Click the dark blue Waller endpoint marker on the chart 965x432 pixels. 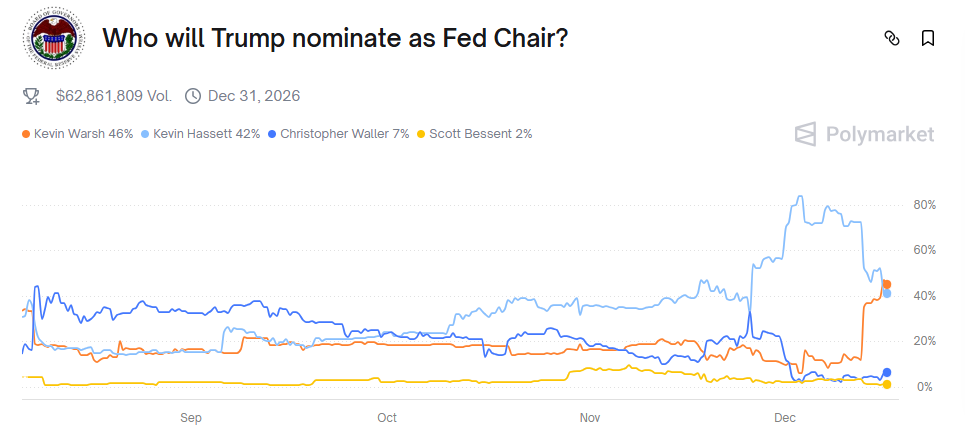886,373
